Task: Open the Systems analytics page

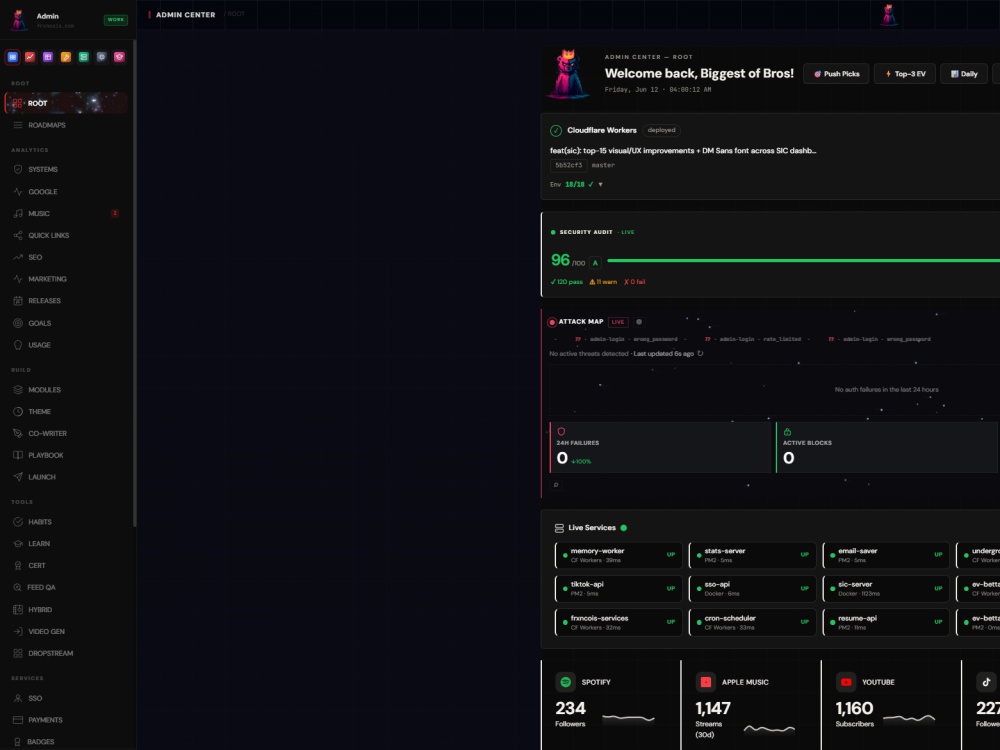Action: (x=66, y=169)
